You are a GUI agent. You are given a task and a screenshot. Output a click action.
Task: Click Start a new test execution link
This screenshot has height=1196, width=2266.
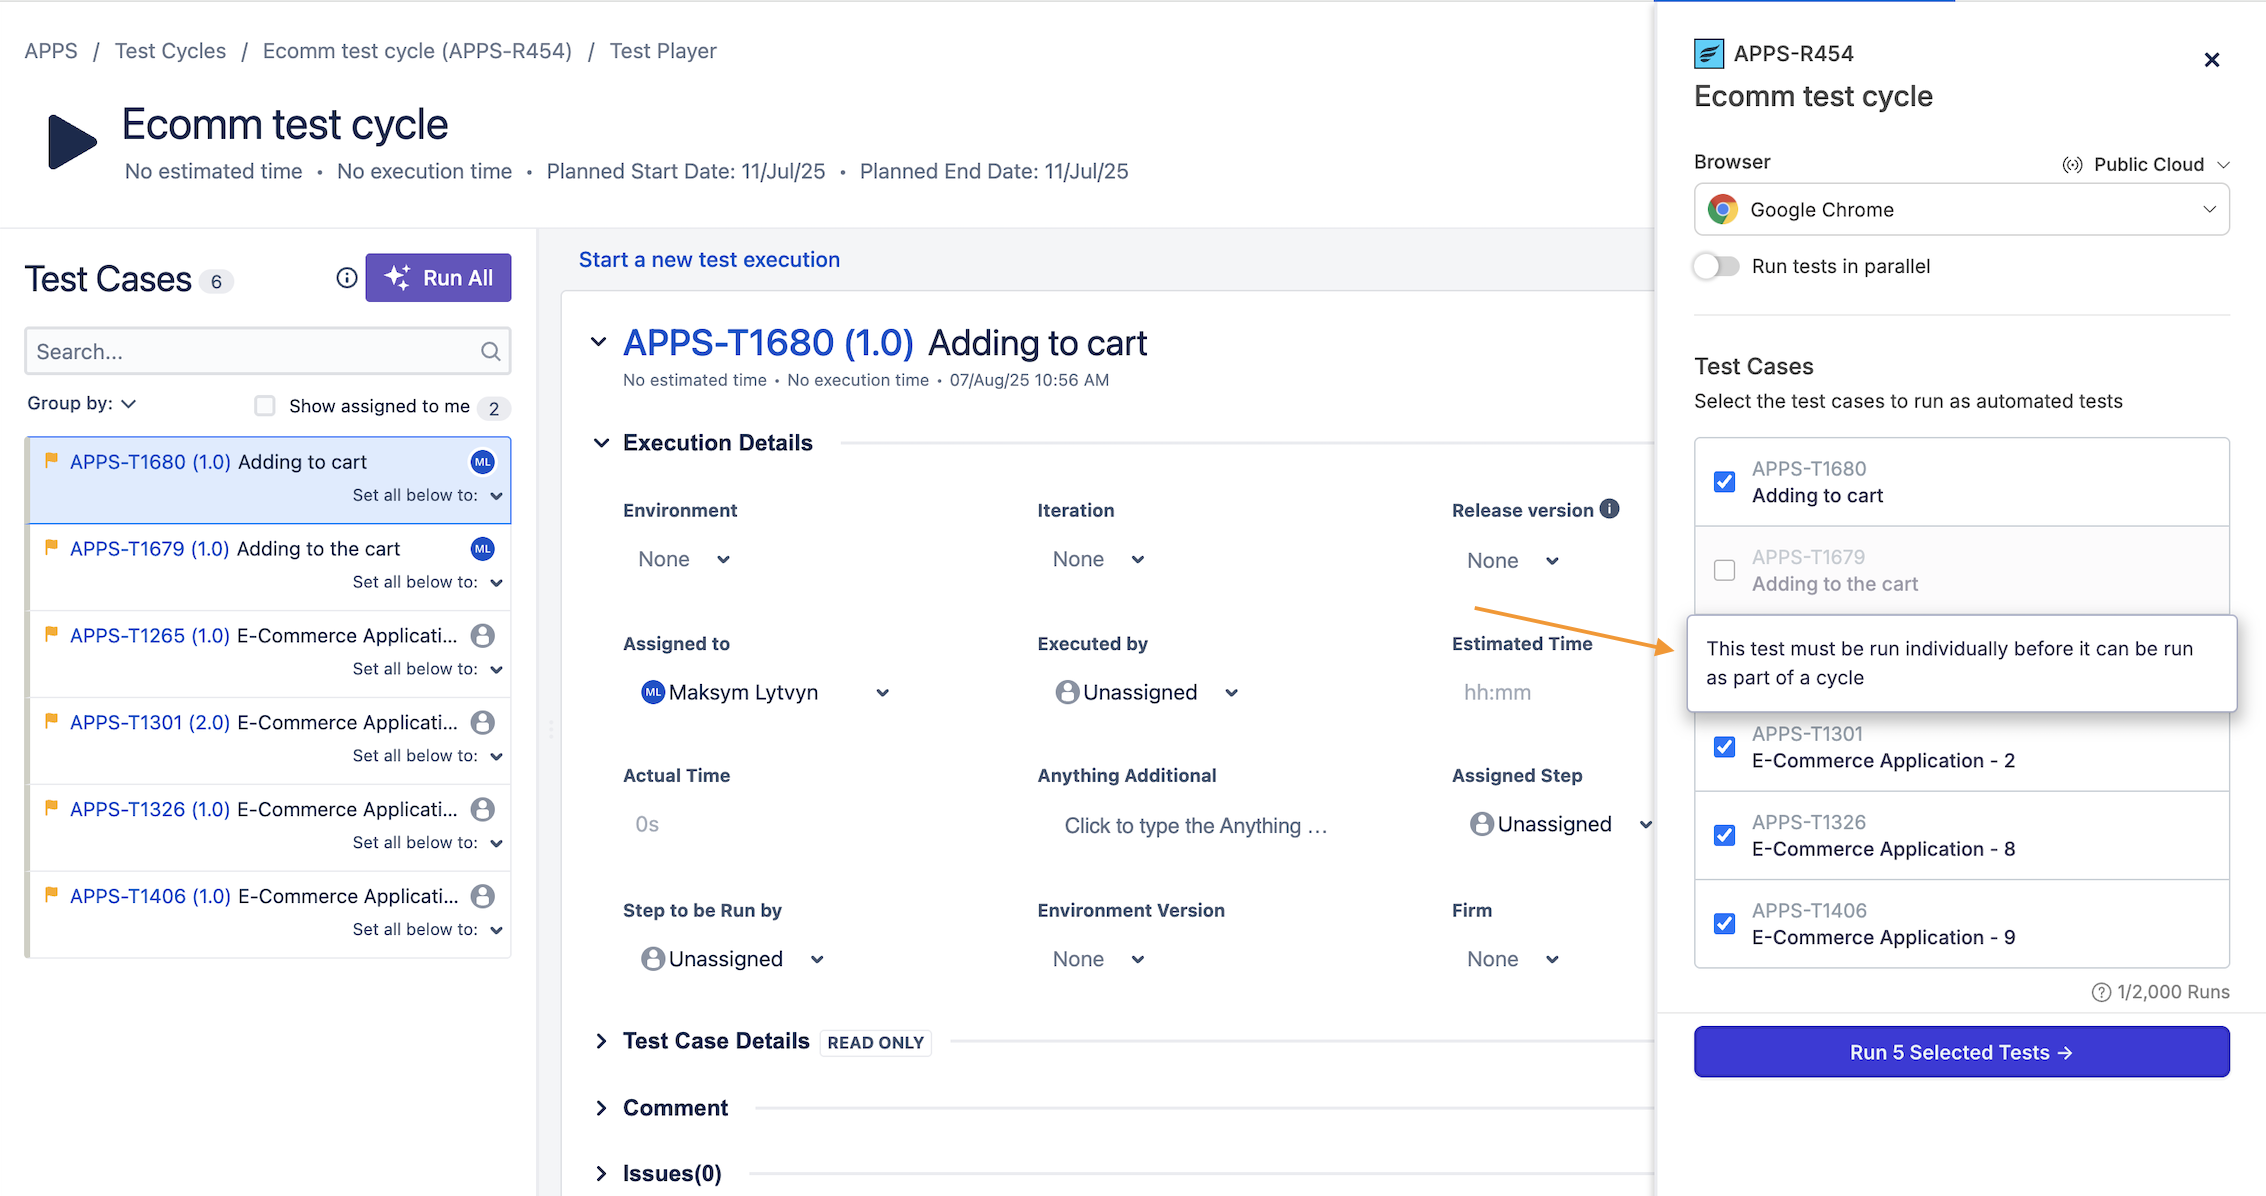(709, 260)
